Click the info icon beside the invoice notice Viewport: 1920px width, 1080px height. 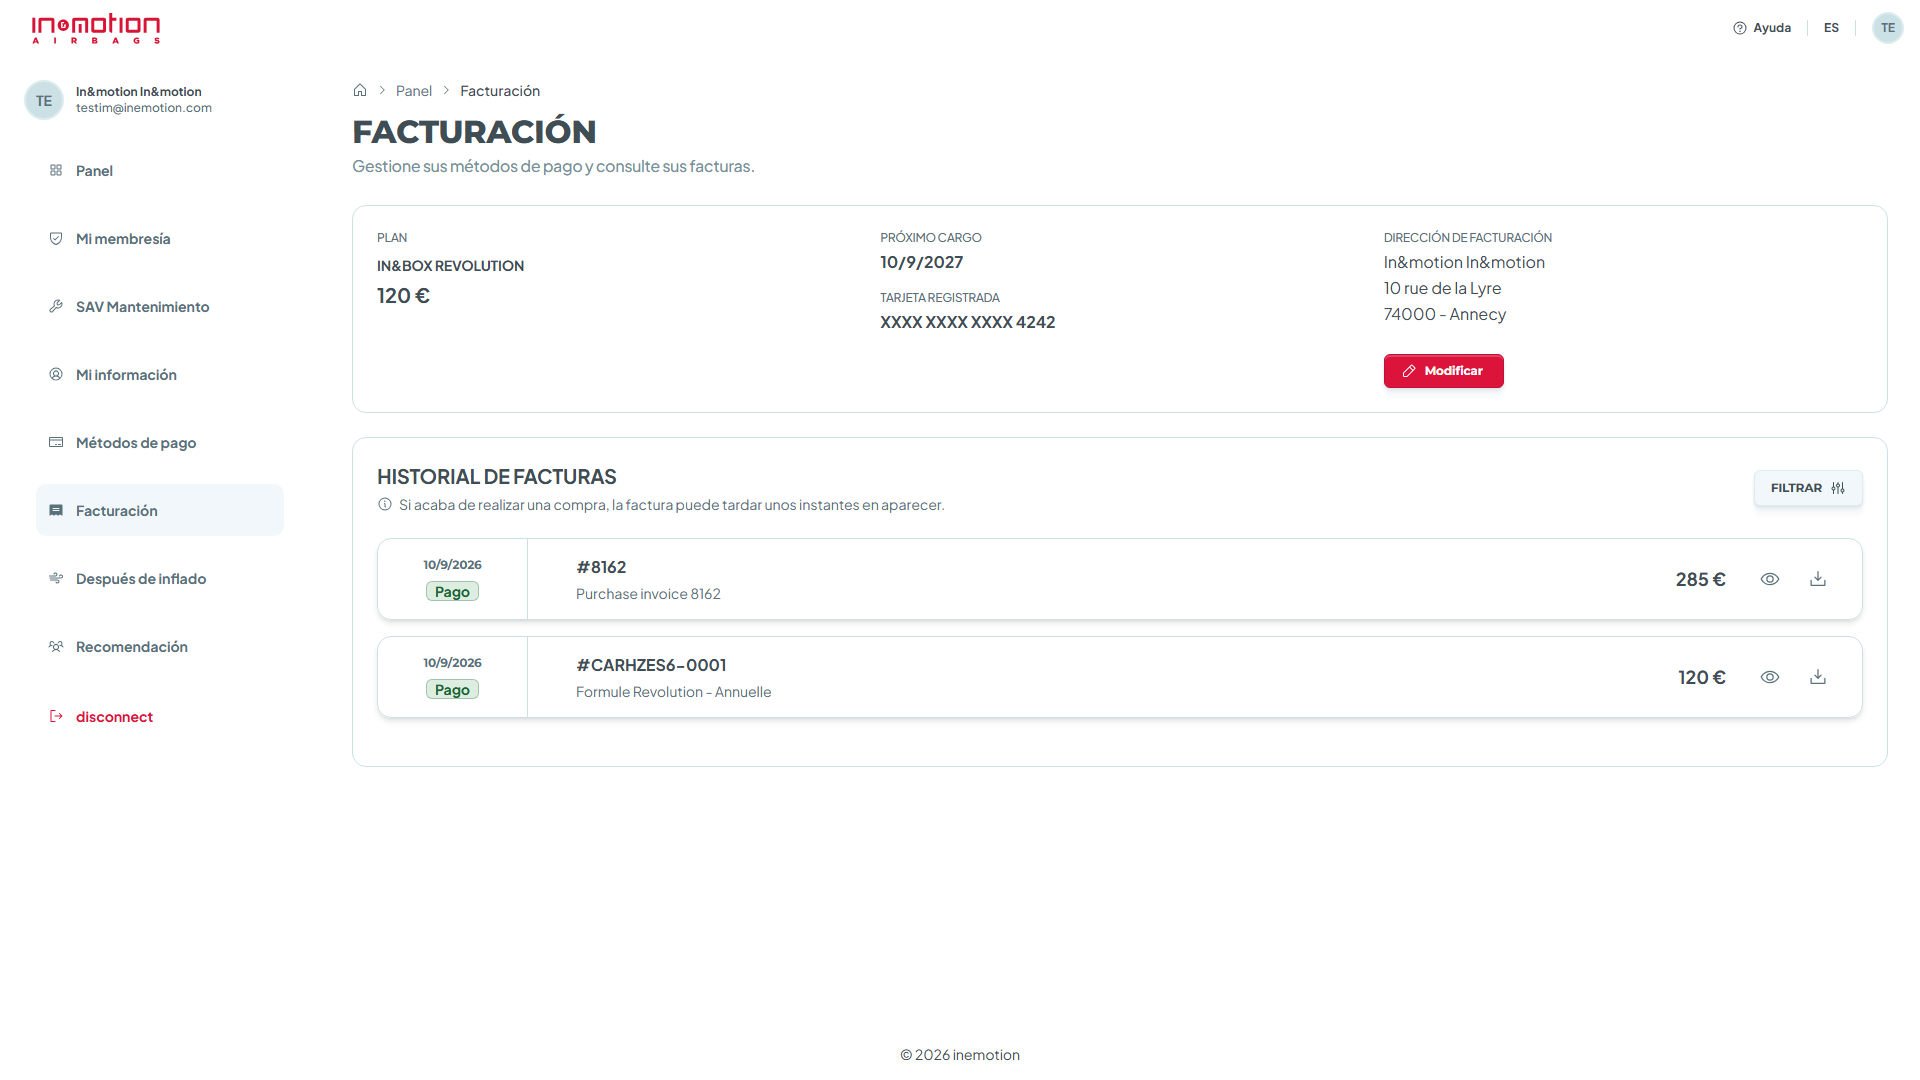coord(385,505)
